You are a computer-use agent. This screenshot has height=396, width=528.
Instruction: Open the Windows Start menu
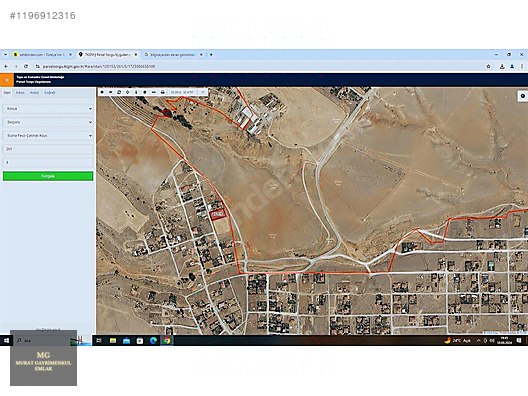6,340
